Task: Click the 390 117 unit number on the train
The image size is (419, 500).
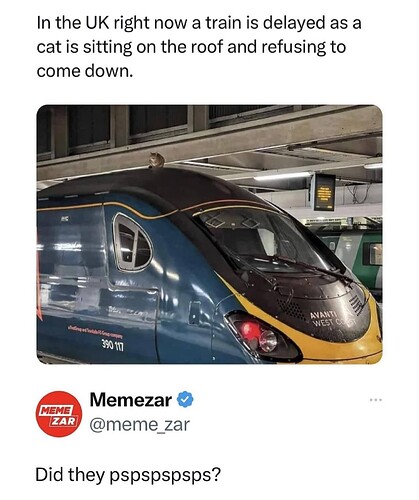Action: click(x=113, y=347)
